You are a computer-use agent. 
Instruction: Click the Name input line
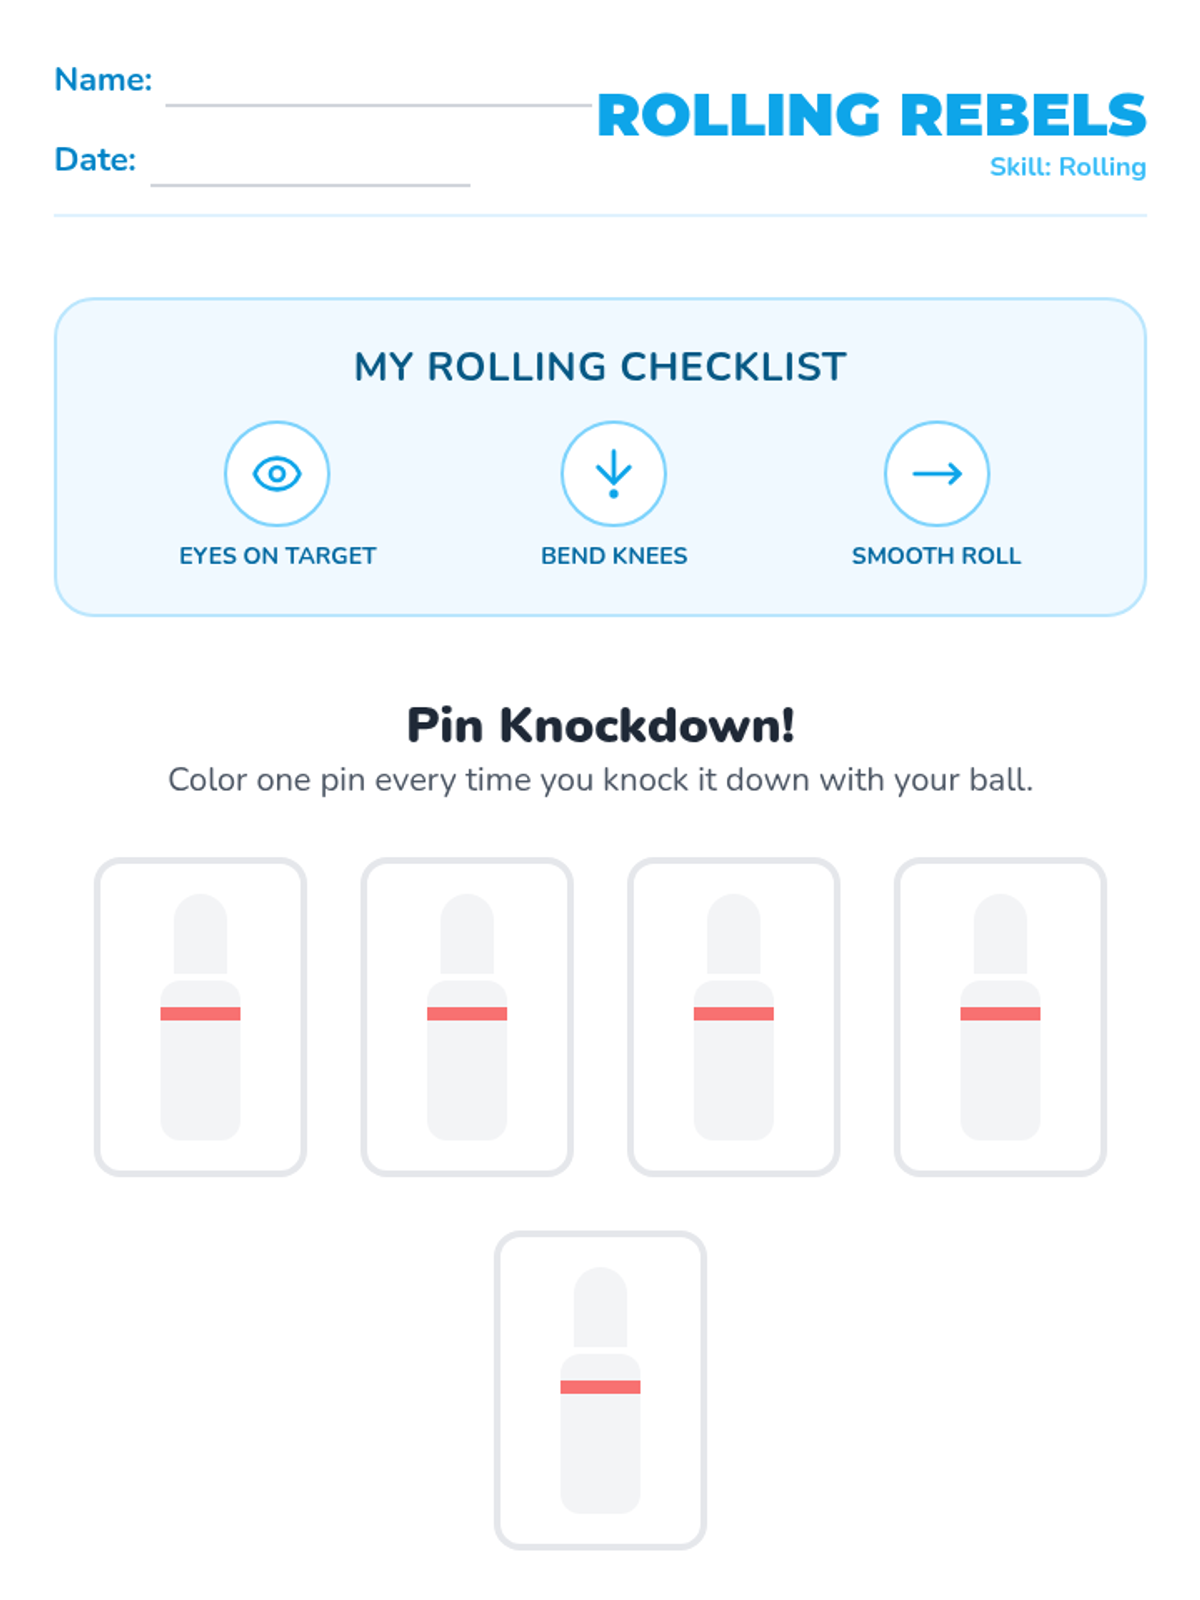coord(378,95)
